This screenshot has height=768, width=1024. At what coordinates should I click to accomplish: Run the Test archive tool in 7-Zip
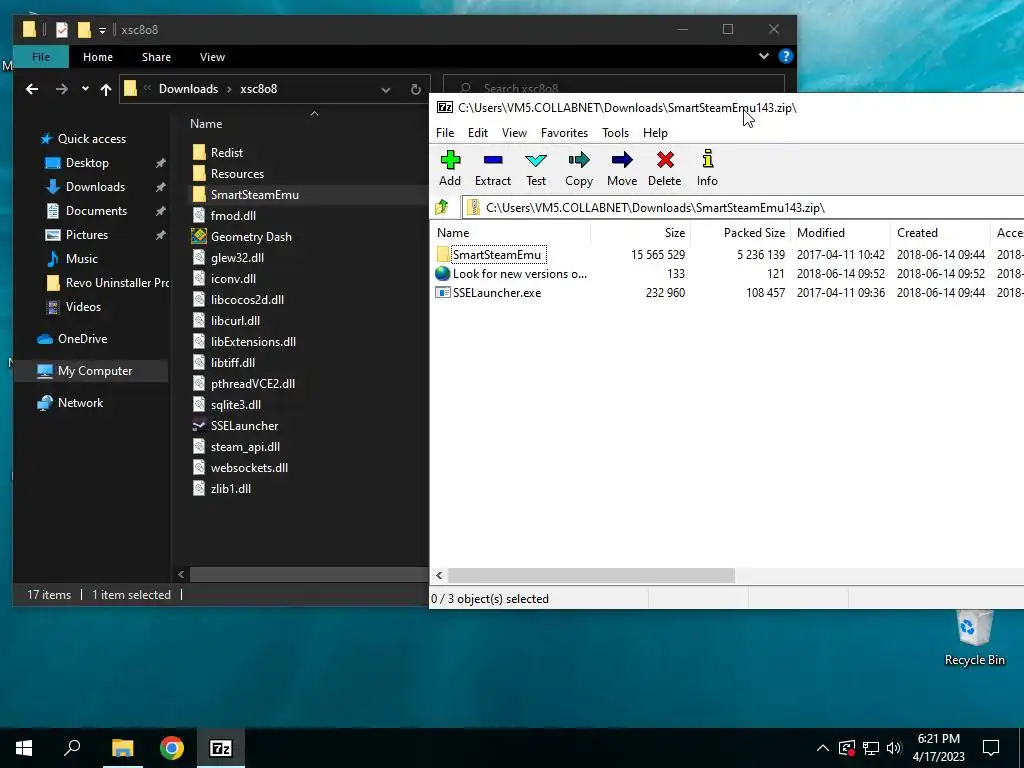pos(536,168)
